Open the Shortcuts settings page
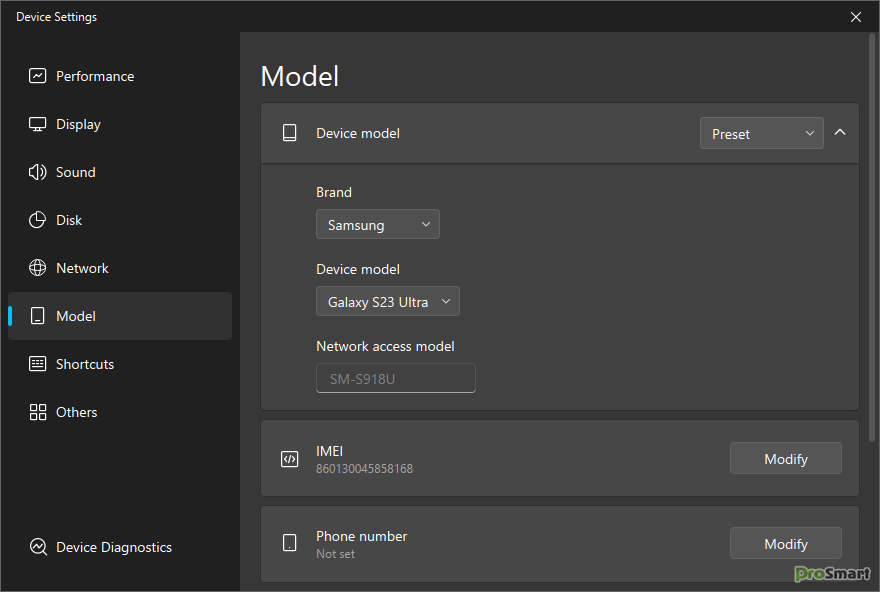The height and width of the screenshot is (592, 880). (85, 364)
